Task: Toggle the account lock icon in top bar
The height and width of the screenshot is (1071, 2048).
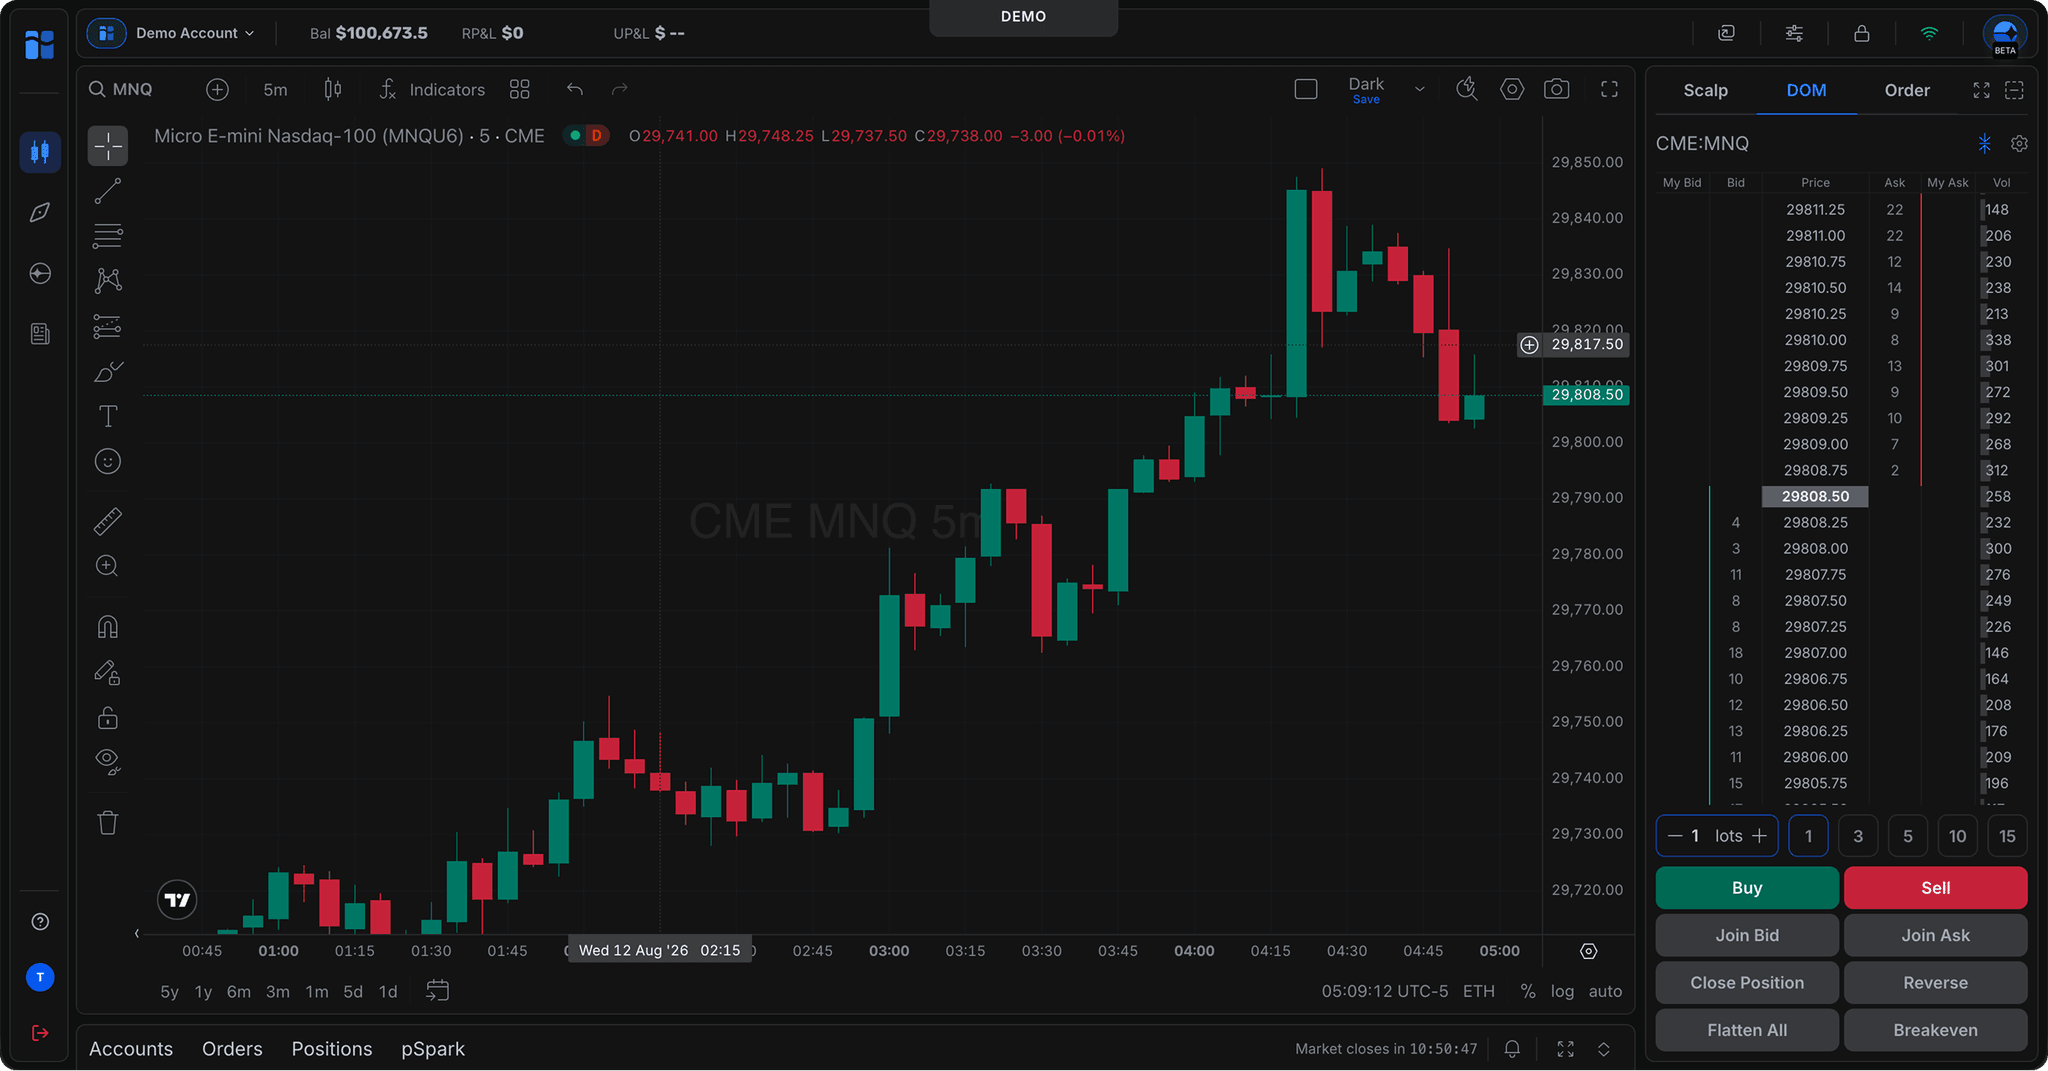Action: pyautogui.click(x=1862, y=33)
